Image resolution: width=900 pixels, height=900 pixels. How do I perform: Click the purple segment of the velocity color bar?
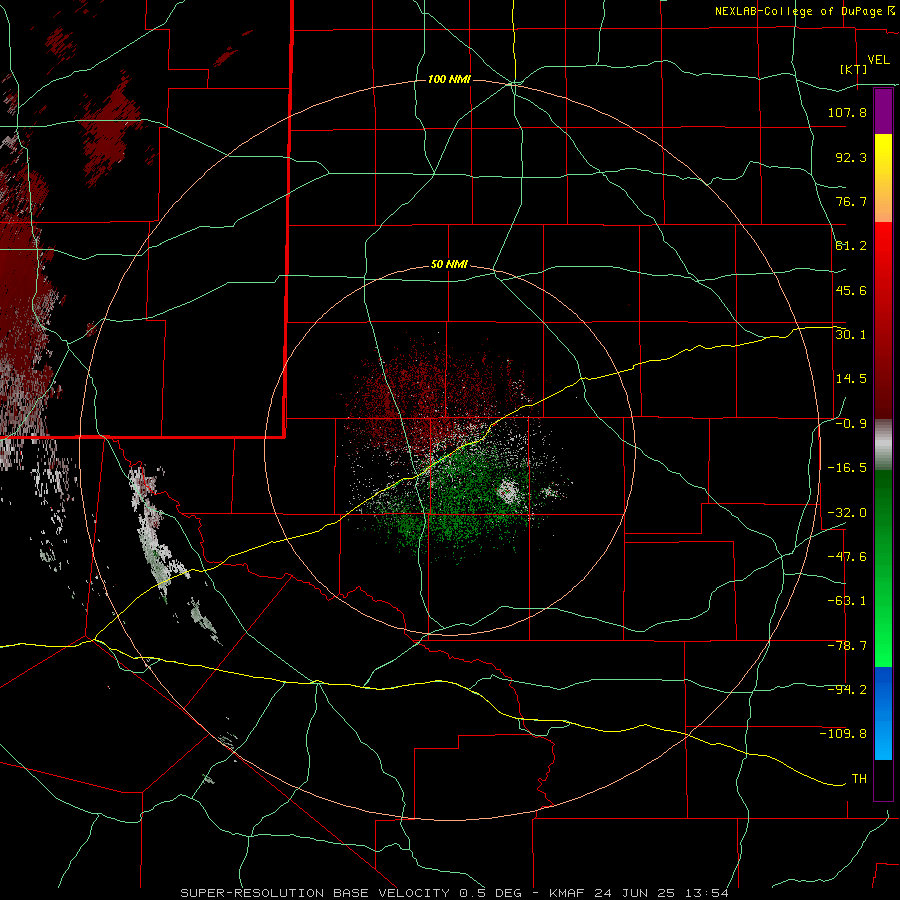[x=883, y=111]
